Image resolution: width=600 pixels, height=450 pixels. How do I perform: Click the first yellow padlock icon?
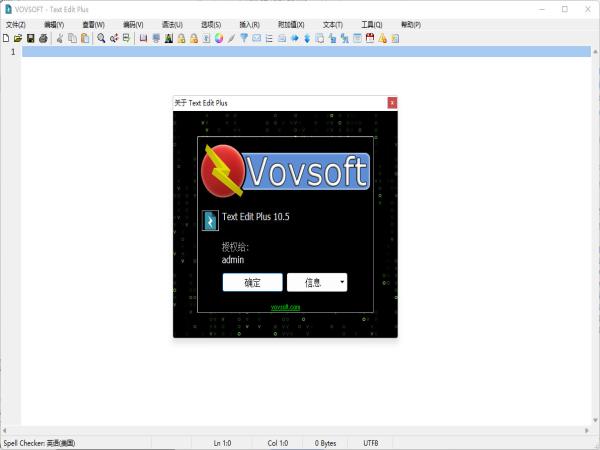[x=181, y=38]
